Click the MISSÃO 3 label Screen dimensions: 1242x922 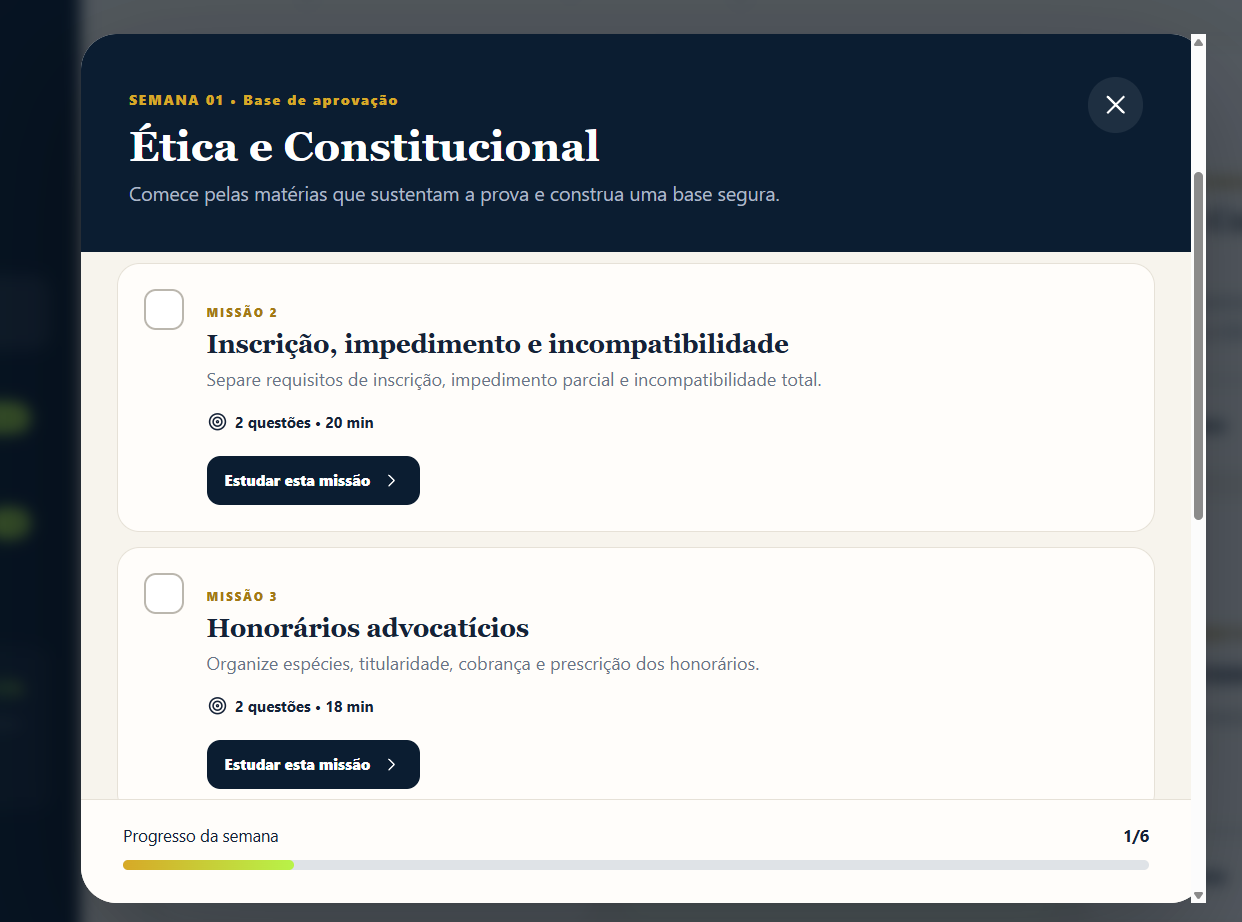point(242,597)
